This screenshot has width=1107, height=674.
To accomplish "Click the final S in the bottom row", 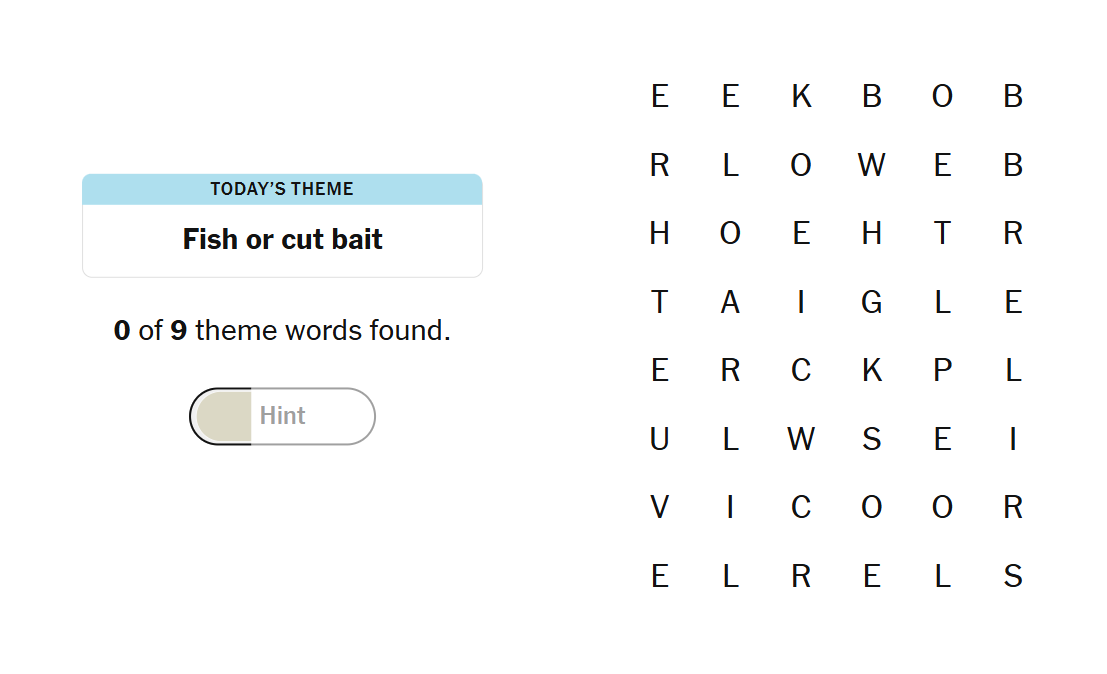I will coord(1013,575).
